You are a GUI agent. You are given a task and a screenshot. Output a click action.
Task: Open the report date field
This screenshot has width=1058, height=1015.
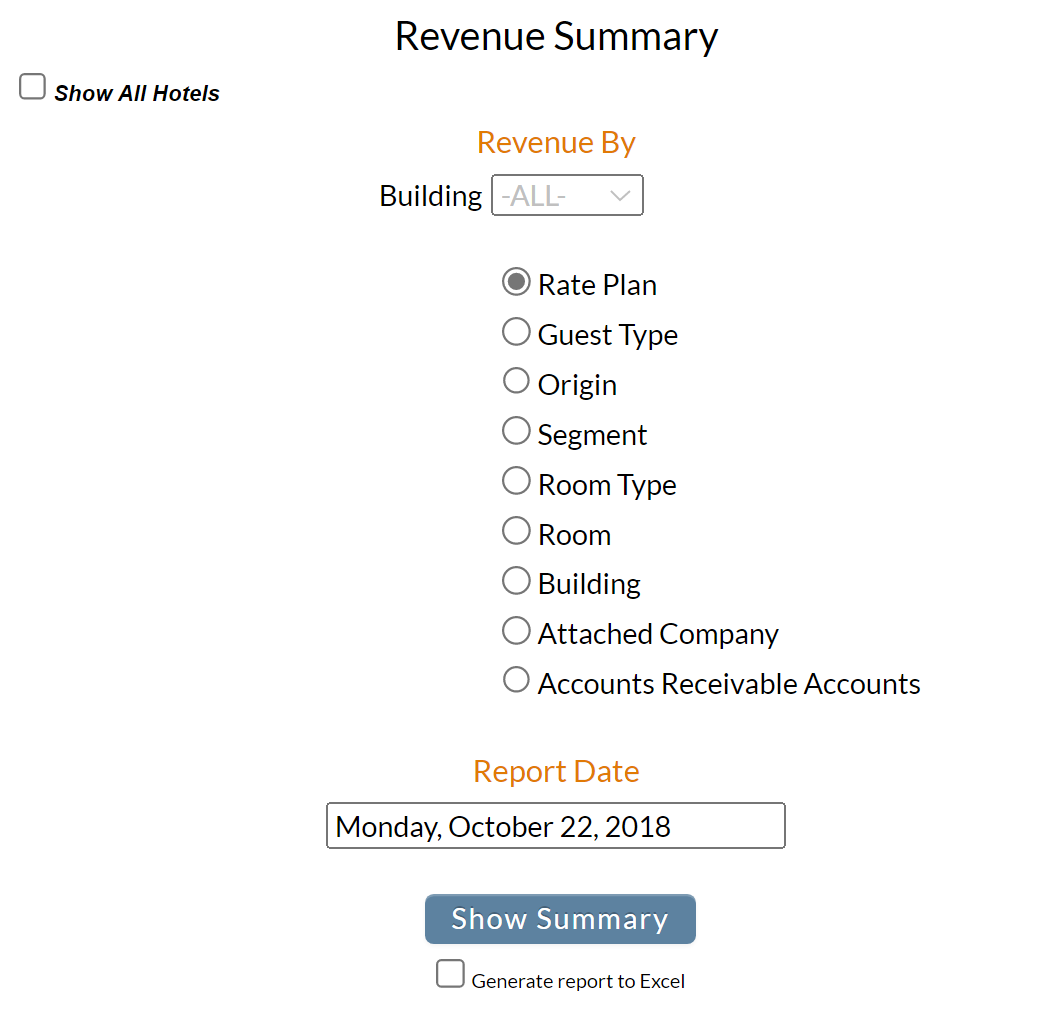coord(555,825)
